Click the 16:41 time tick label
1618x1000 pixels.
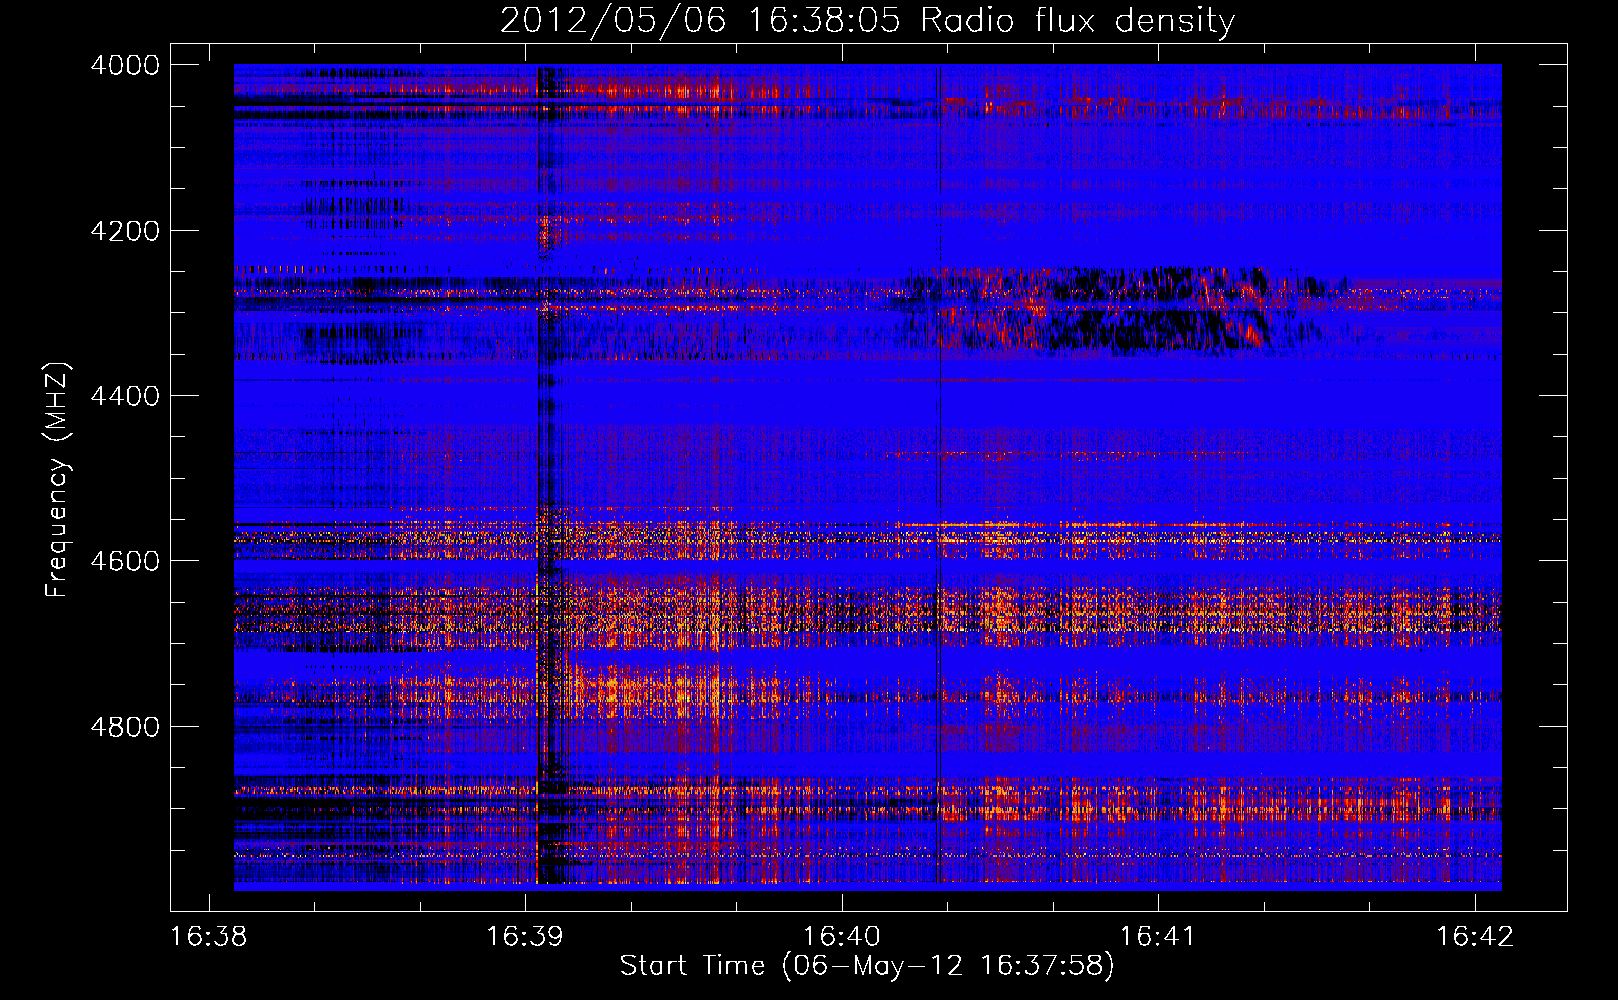pyautogui.click(x=1158, y=937)
